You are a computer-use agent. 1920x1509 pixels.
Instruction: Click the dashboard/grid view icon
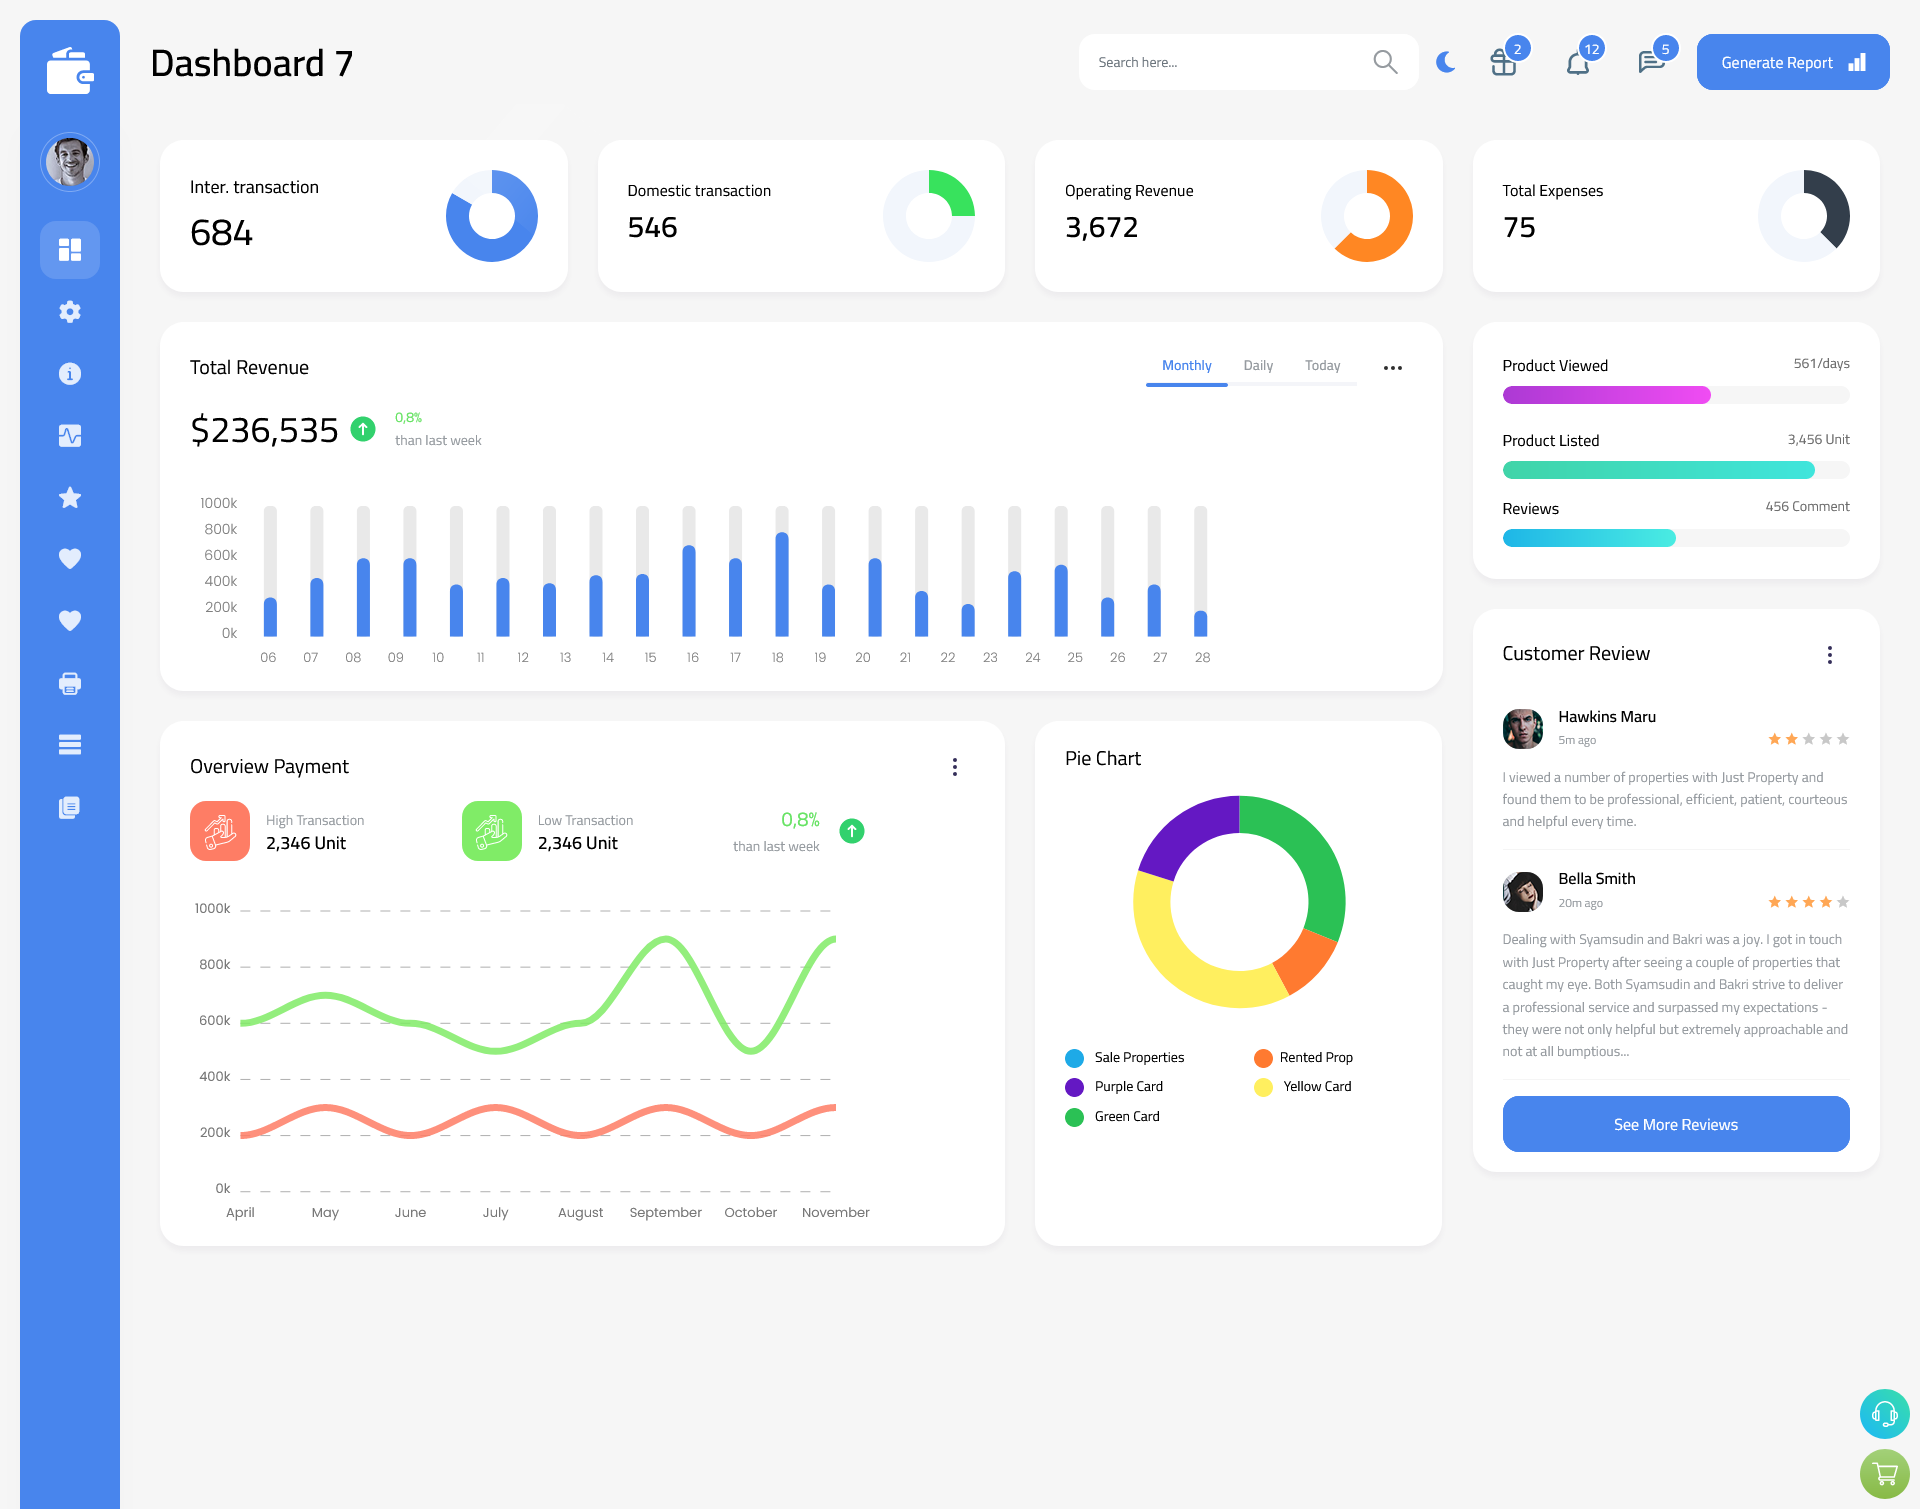(x=70, y=251)
